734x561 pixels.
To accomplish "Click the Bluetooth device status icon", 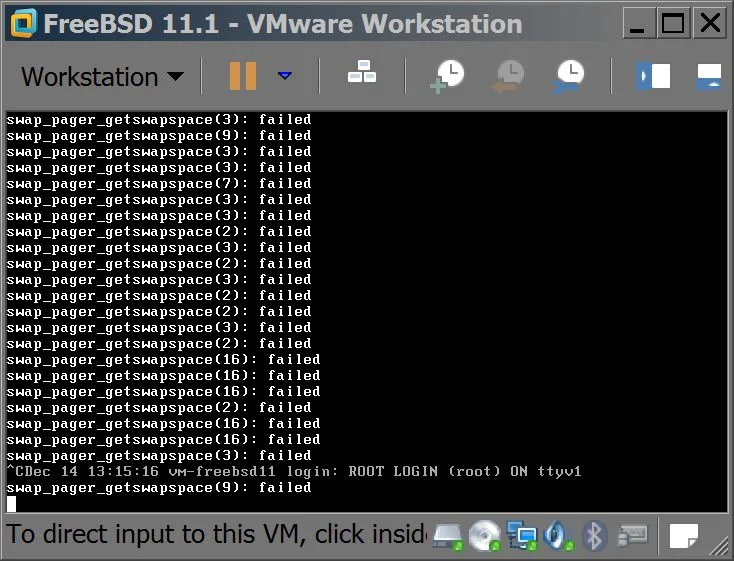I will click(x=595, y=535).
